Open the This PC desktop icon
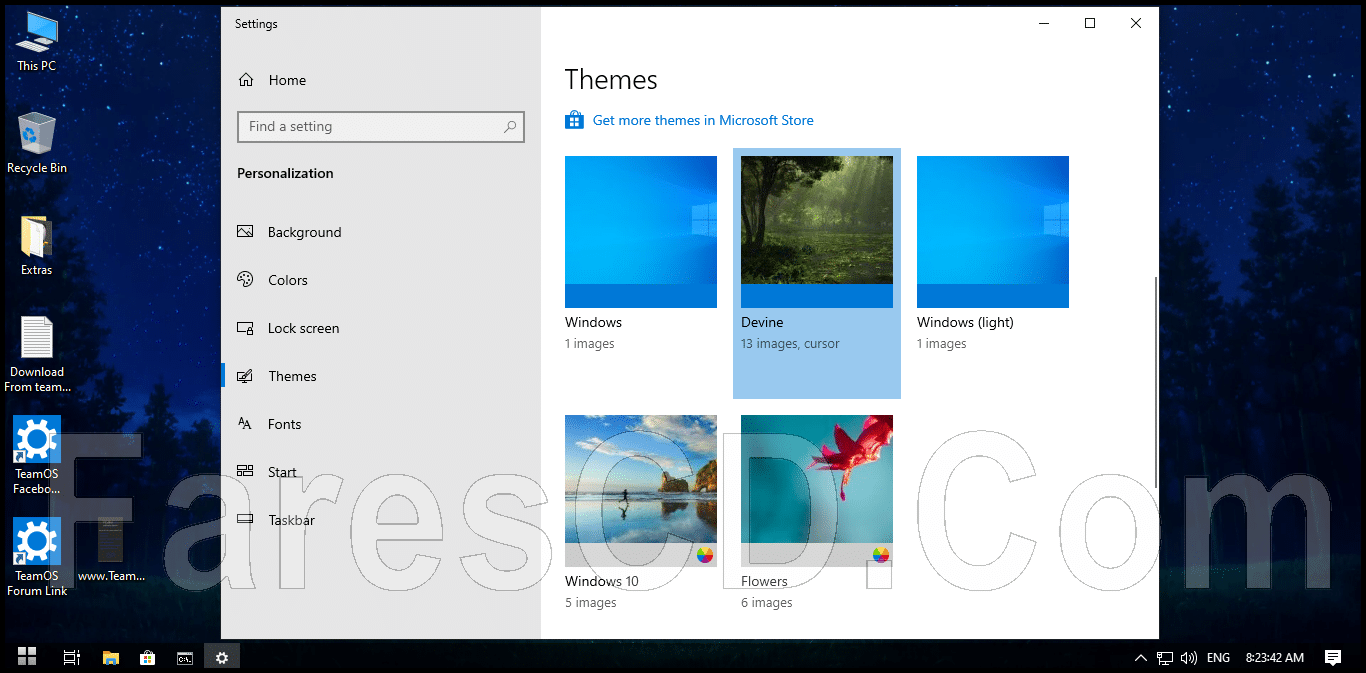Screen dimensions: 1366x673 [x=37, y=42]
